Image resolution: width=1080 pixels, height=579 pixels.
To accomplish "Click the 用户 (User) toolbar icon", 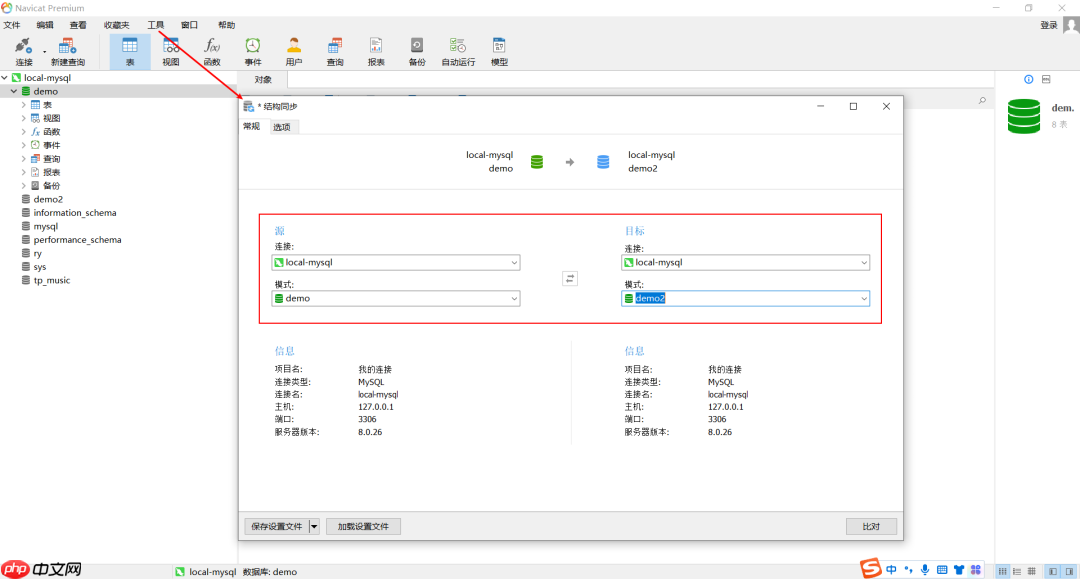I will coord(294,52).
